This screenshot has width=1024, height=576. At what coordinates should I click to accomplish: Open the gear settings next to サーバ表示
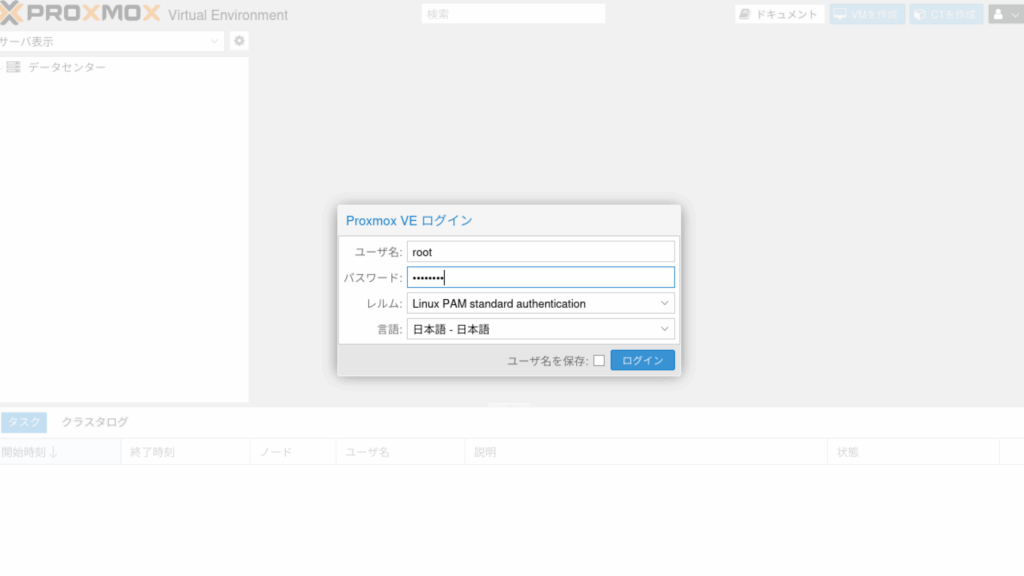[239, 41]
